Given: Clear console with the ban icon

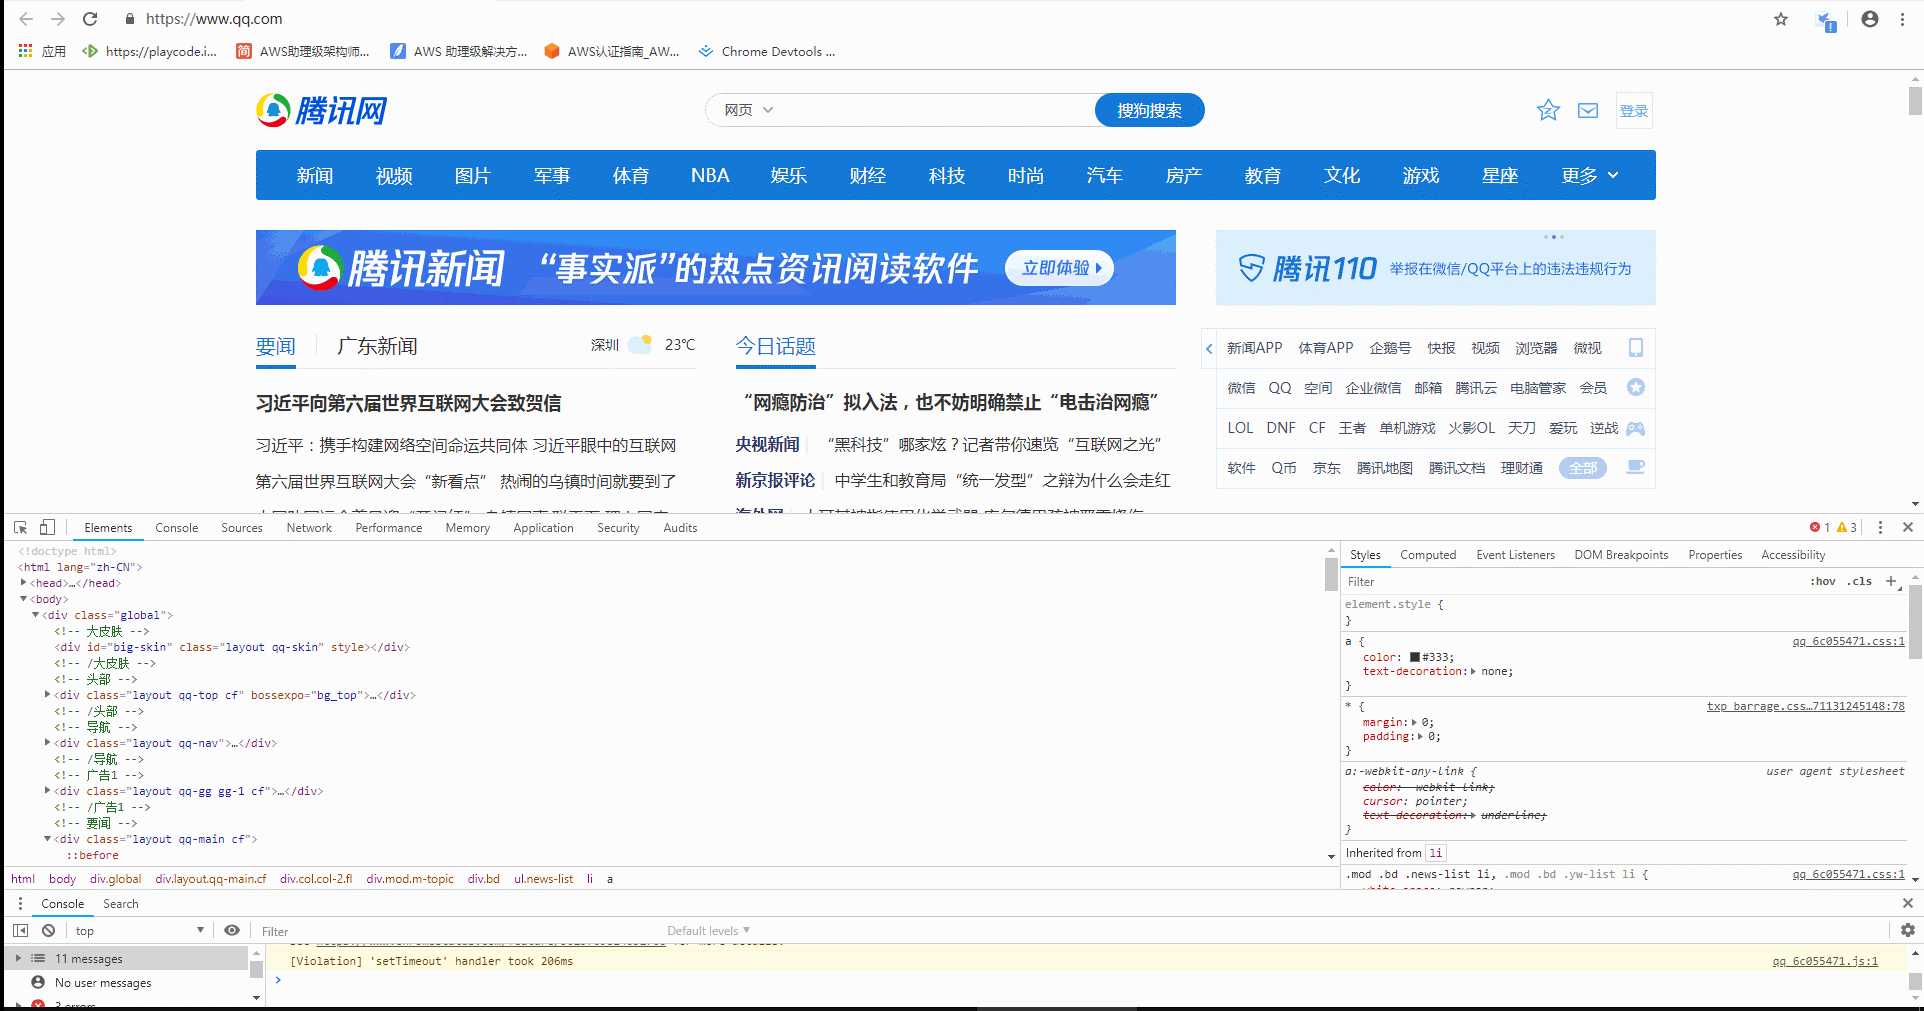Looking at the screenshot, I should click(48, 930).
